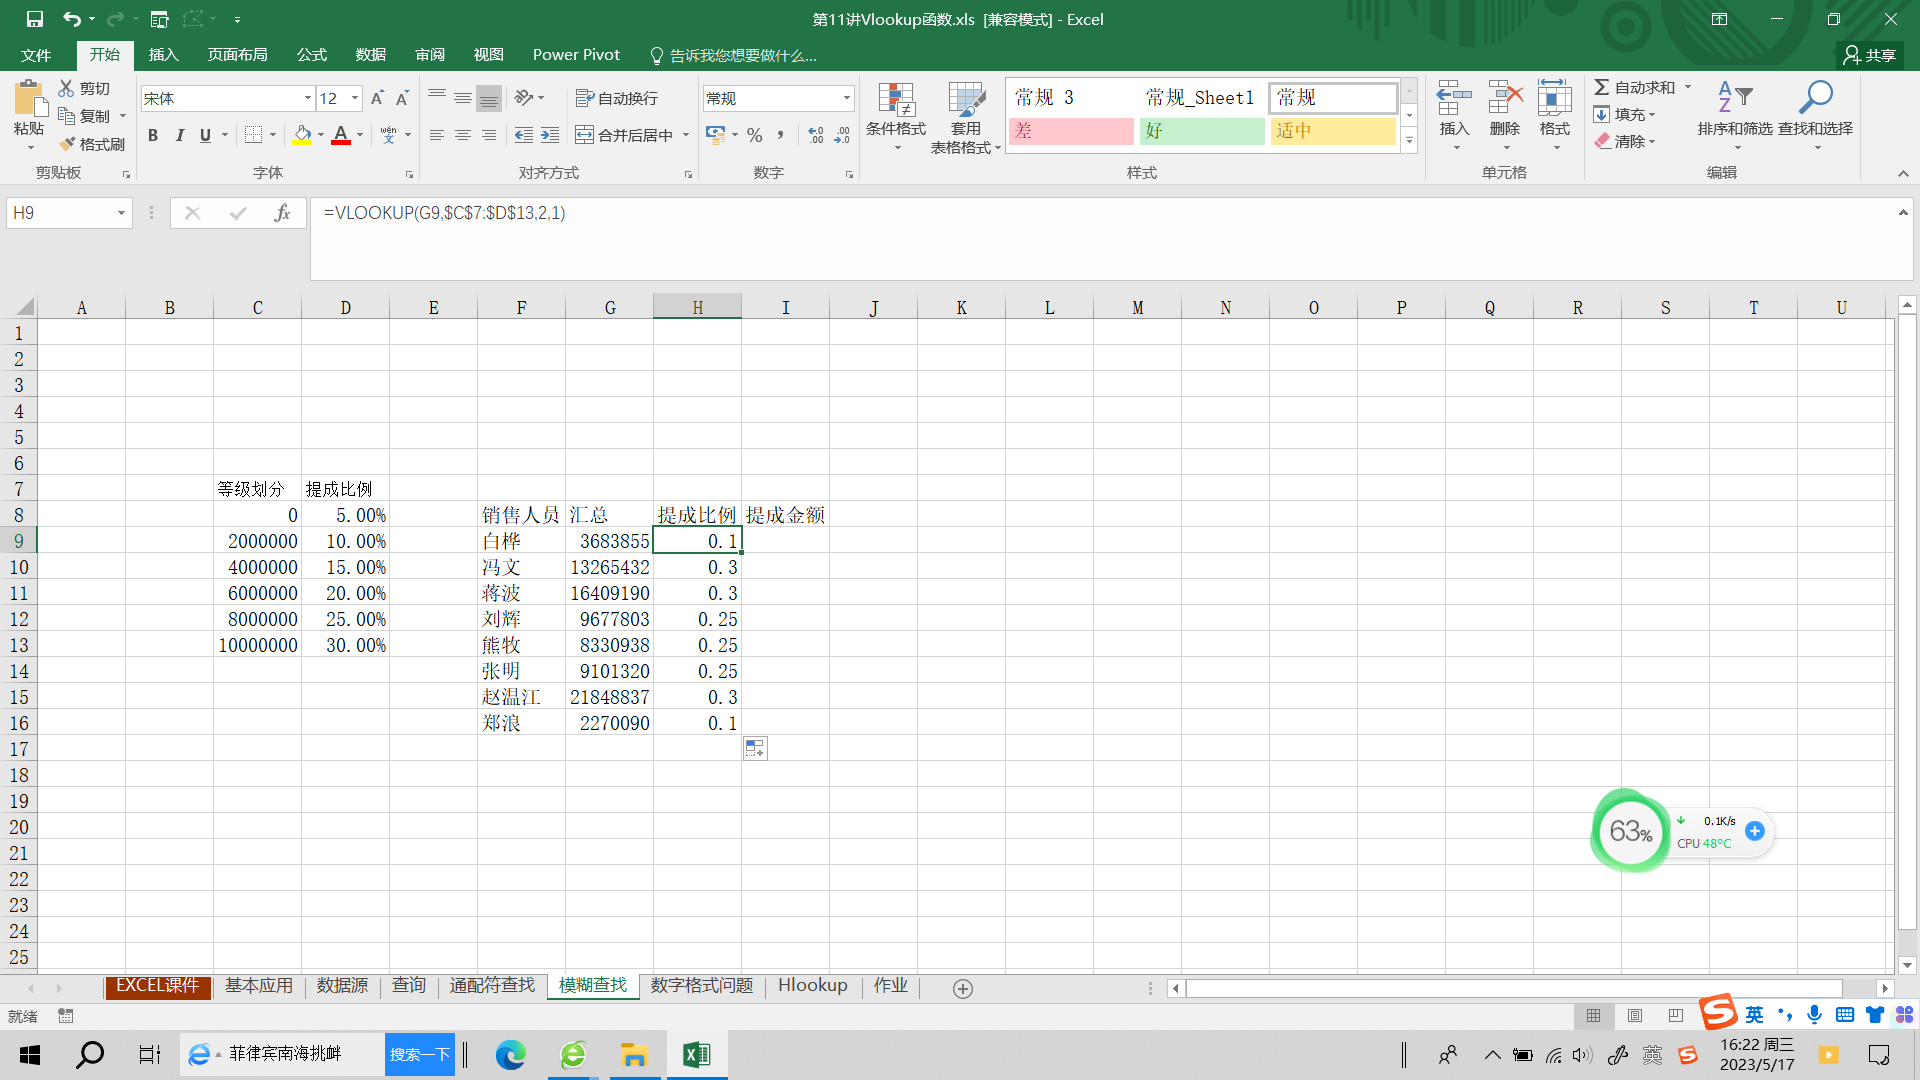
Task: Switch to the Hlookup worksheet tab
Action: 812,986
